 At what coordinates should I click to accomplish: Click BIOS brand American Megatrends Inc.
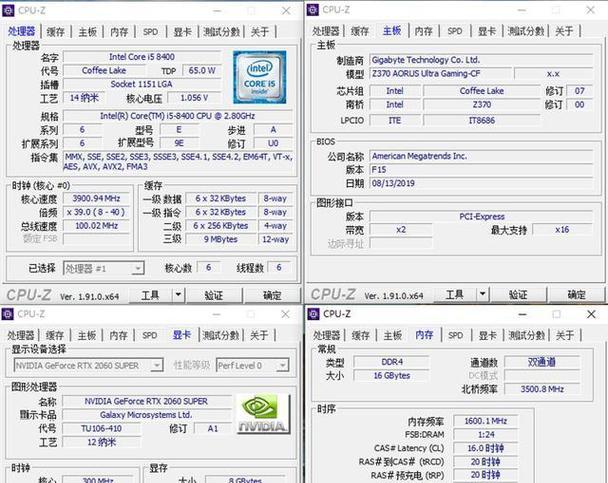click(481, 156)
